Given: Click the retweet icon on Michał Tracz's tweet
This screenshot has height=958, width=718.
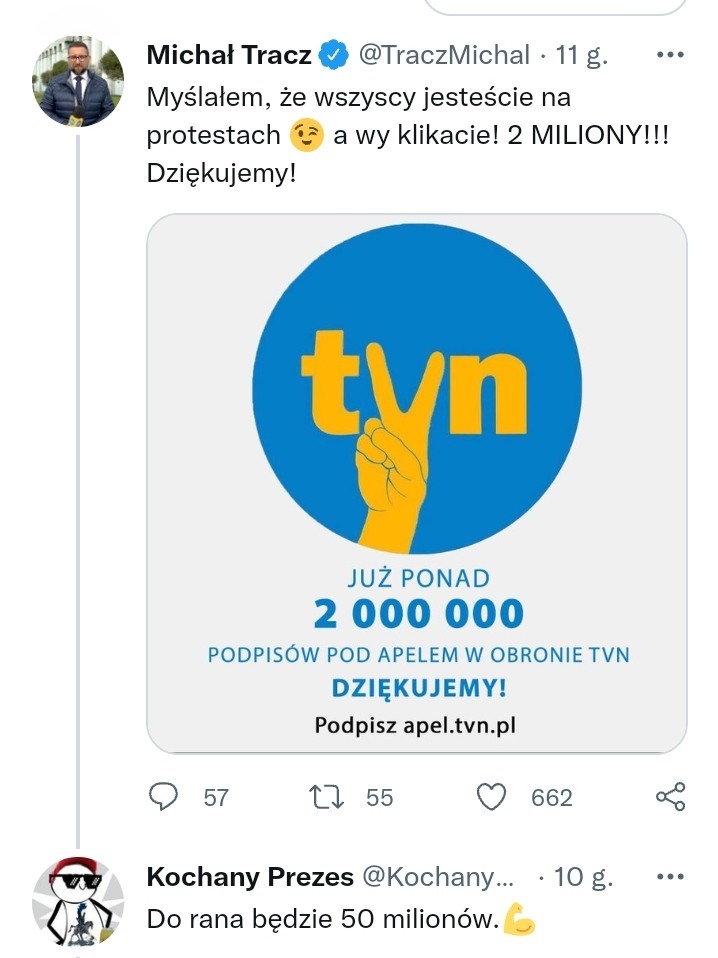Looking at the screenshot, I should tap(326, 797).
